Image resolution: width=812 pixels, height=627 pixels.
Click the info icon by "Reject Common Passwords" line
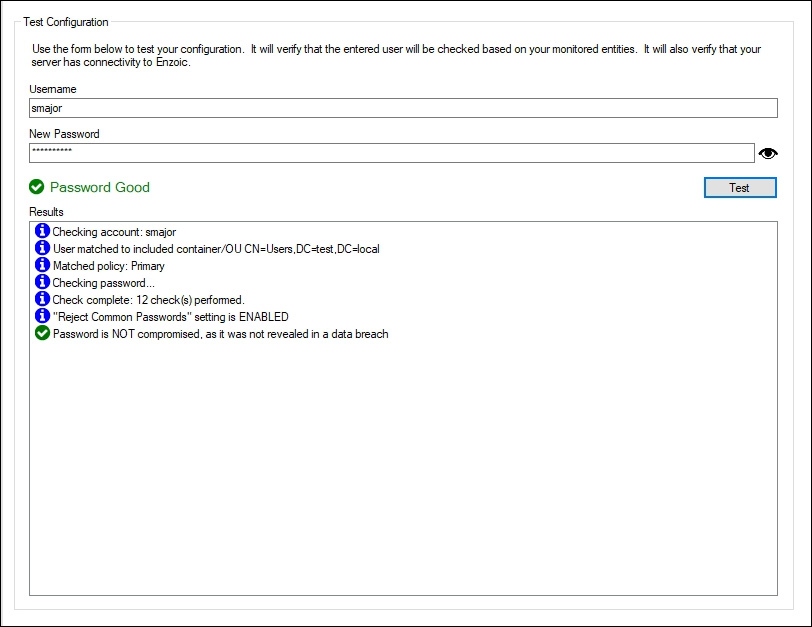tap(42, 316)
